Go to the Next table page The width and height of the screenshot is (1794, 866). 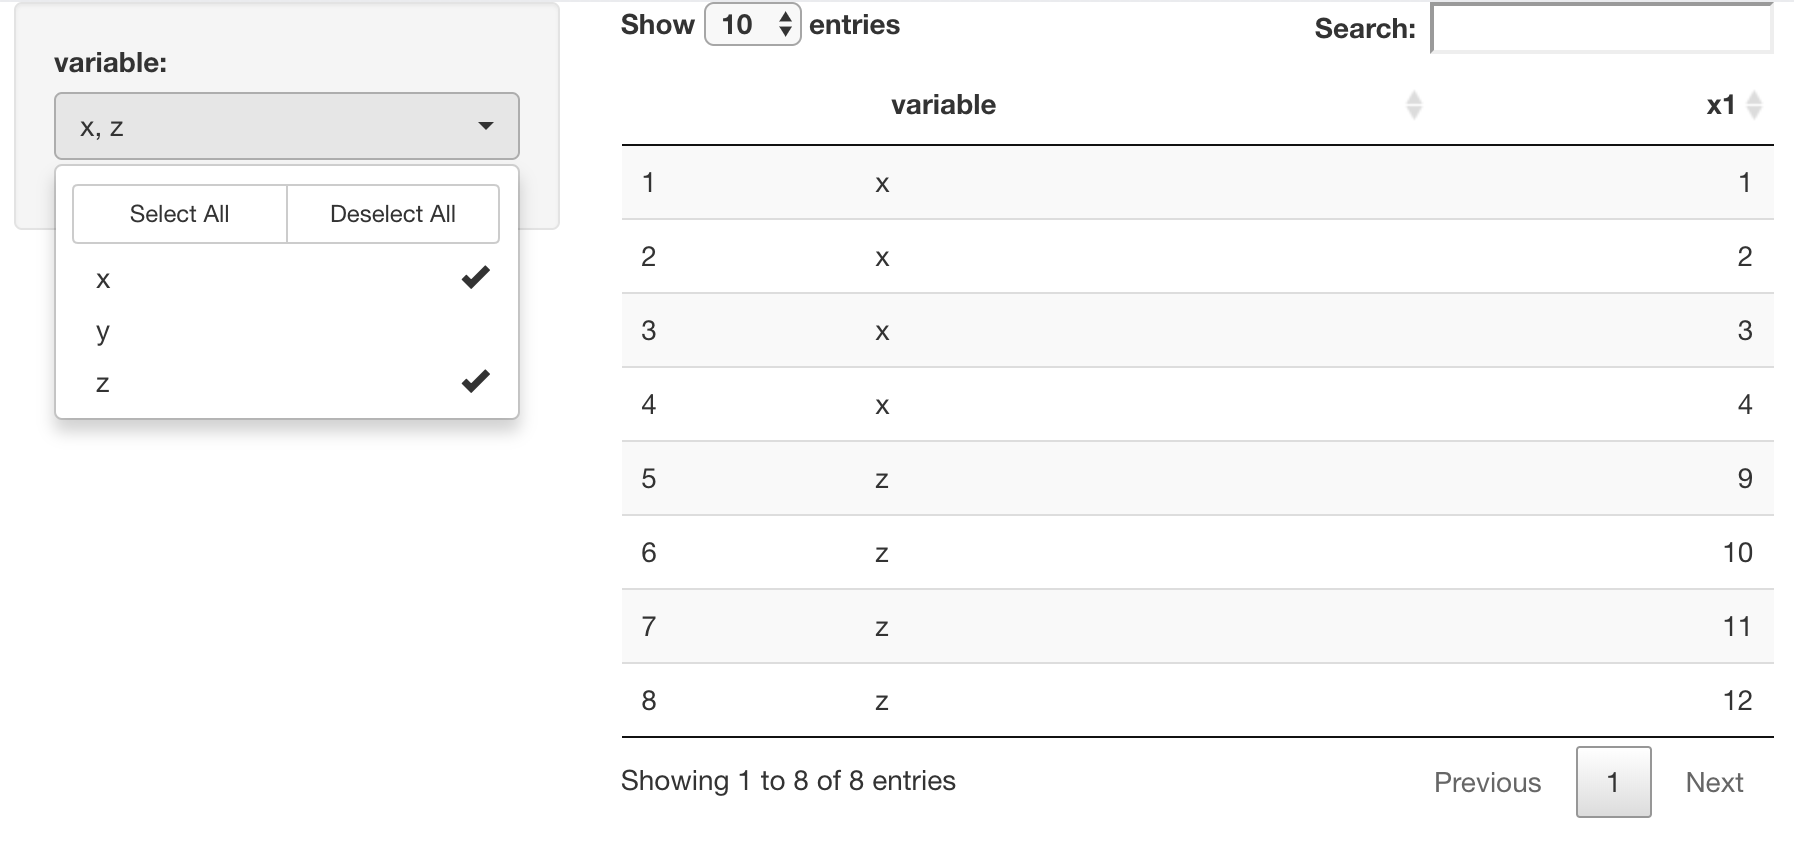1714,782
